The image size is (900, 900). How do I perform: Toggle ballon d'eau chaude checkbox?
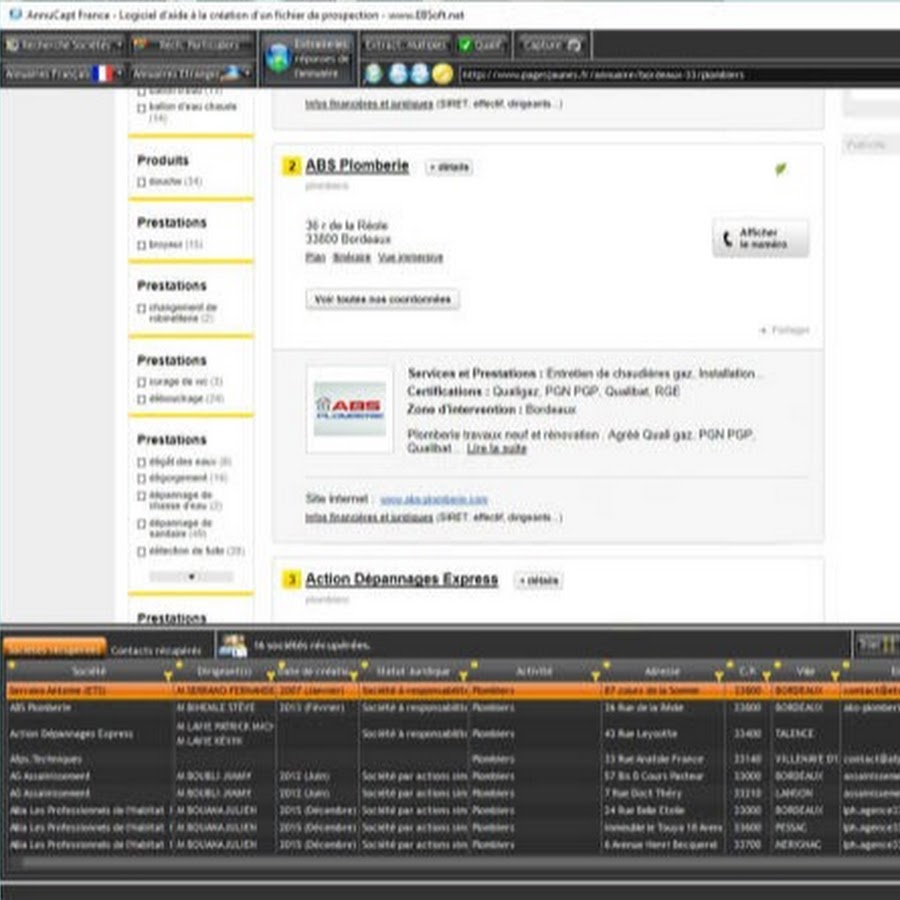pos(141,108)
